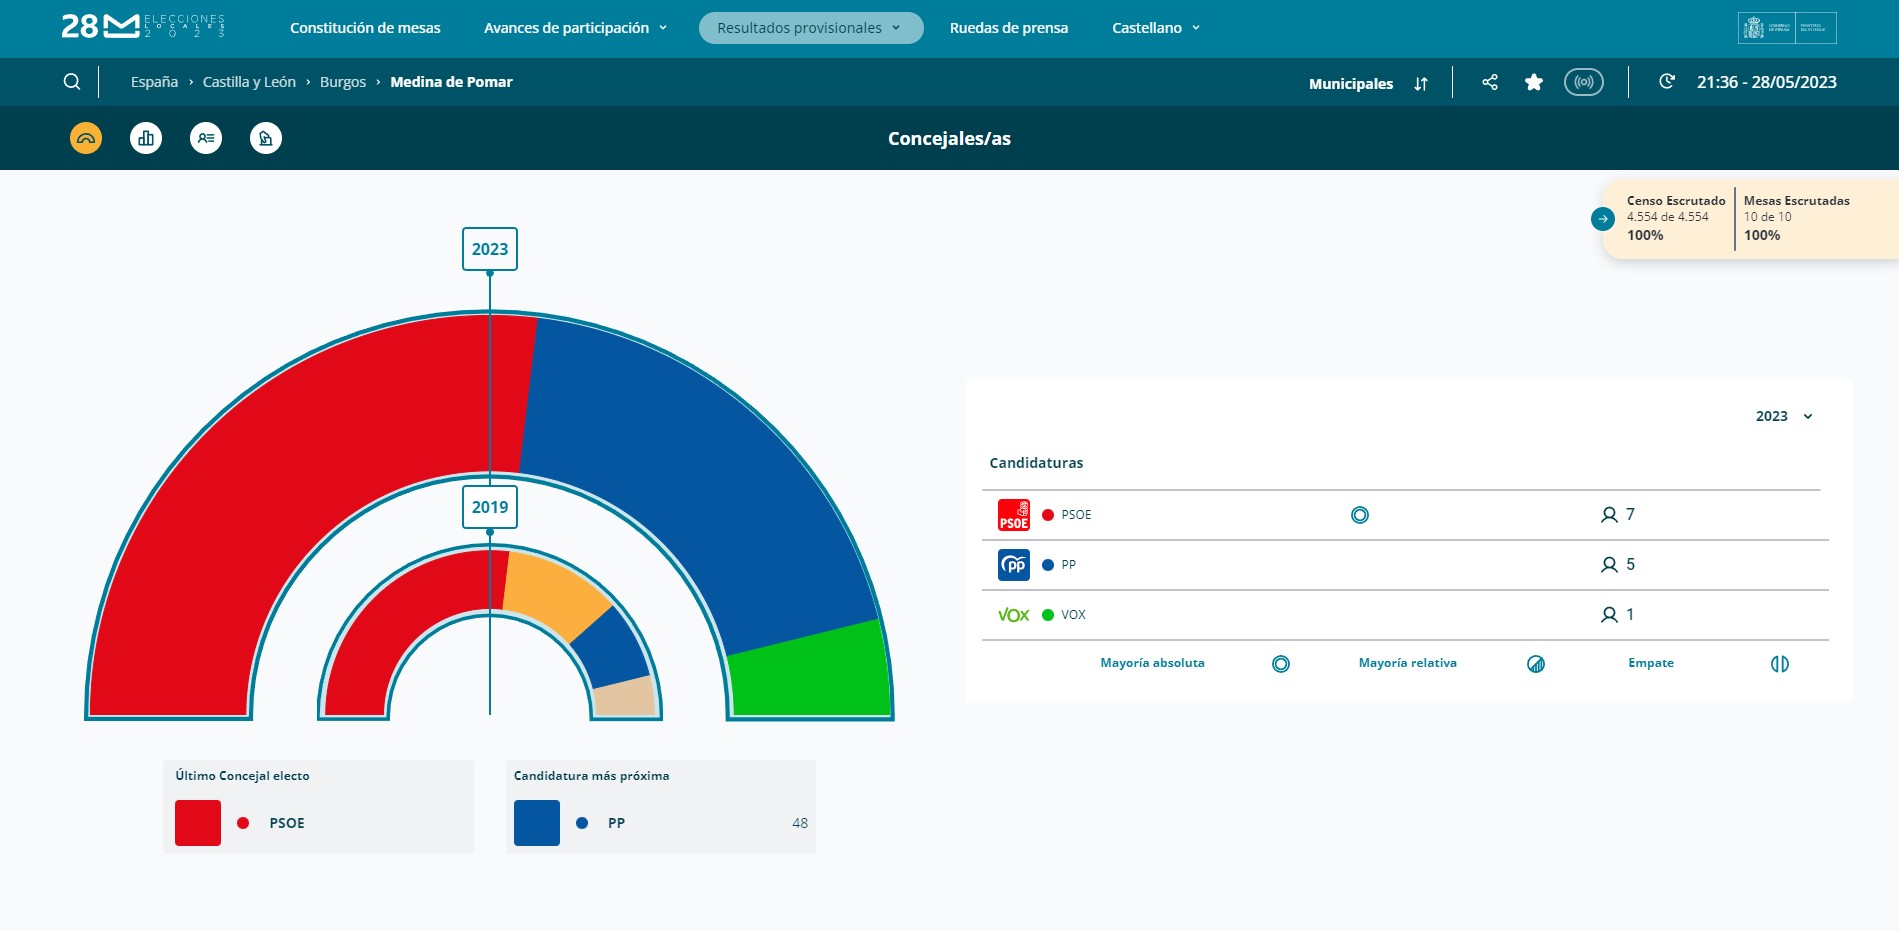Navigate to Castilla y León breadcrumb
This screenshot has height=931, width=1899.
[x=249, y=82]
